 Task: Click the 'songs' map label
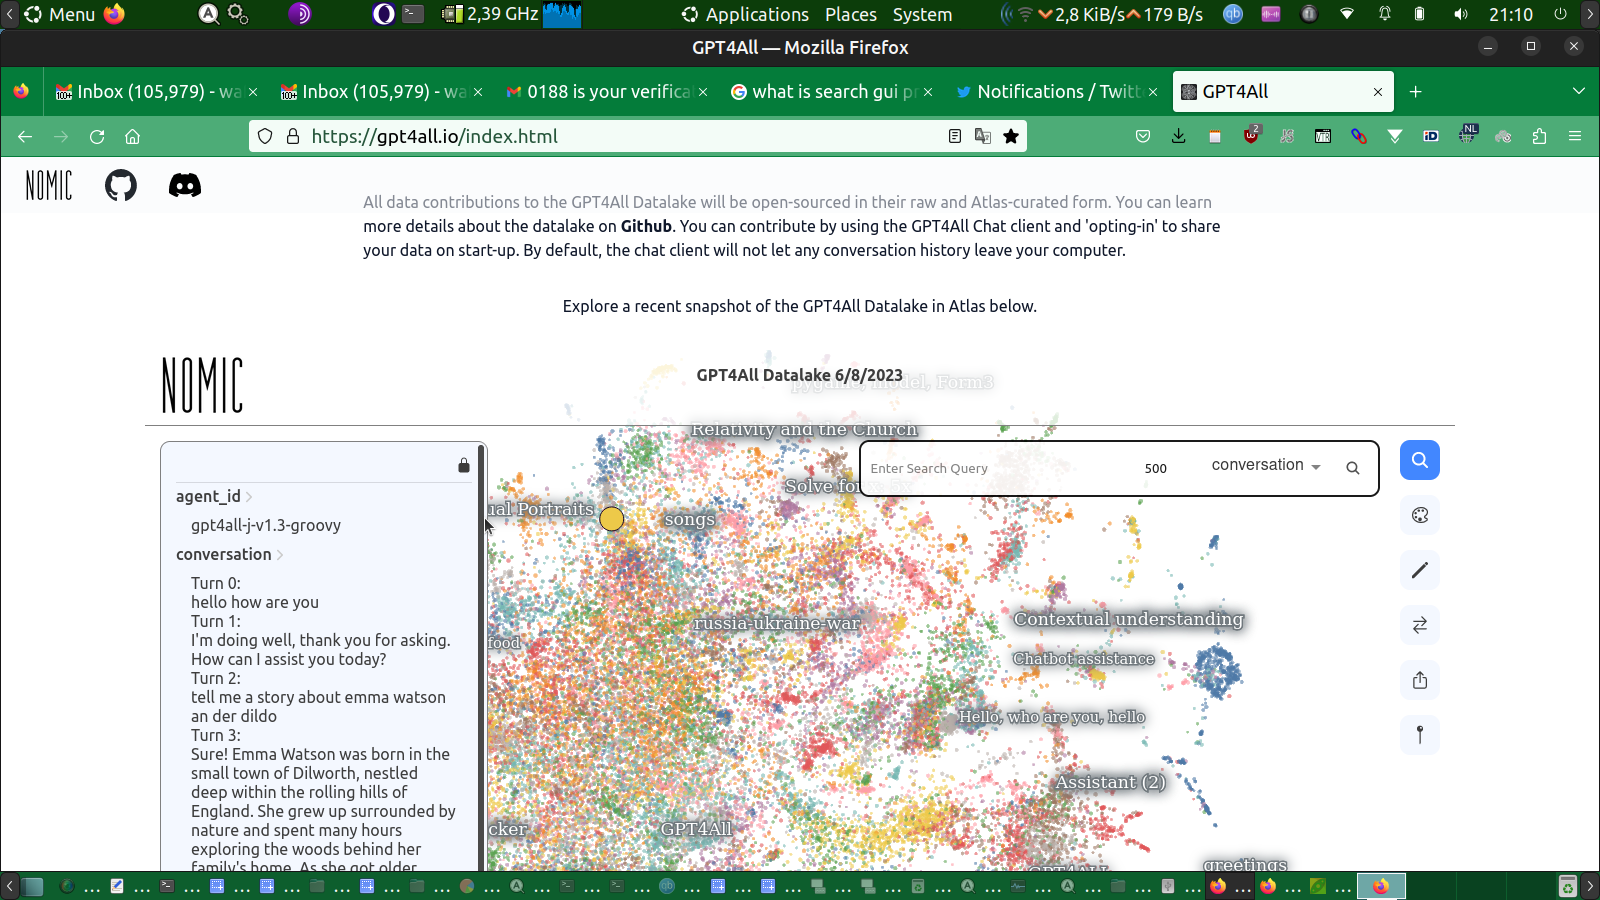690,520
